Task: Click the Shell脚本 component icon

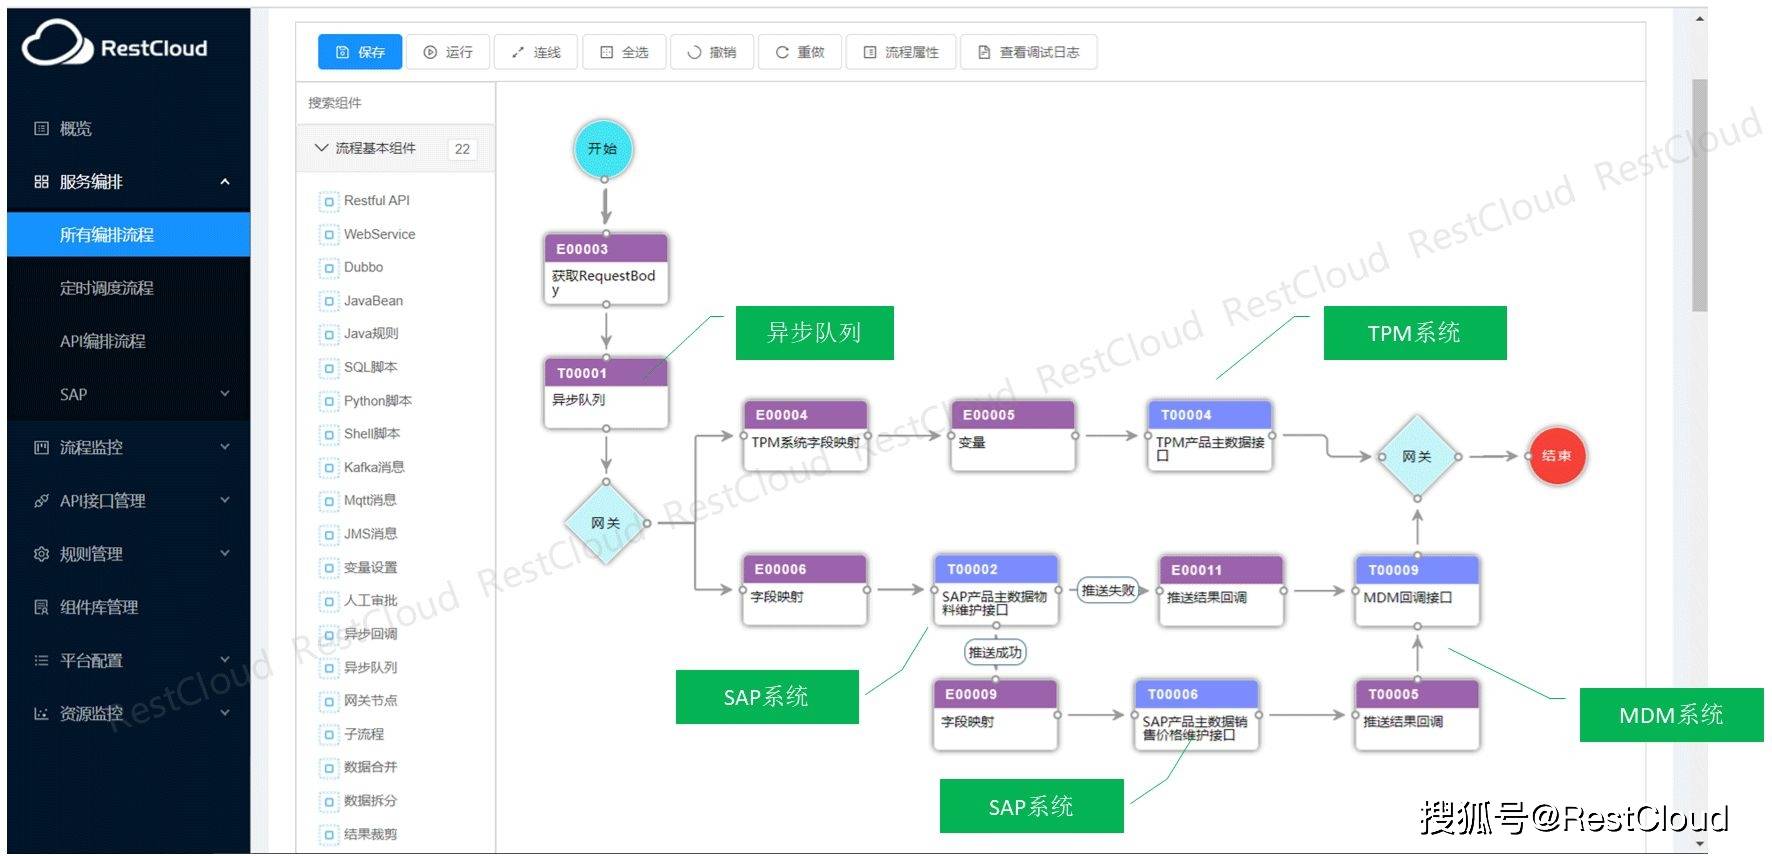Action: coord(329,434)
